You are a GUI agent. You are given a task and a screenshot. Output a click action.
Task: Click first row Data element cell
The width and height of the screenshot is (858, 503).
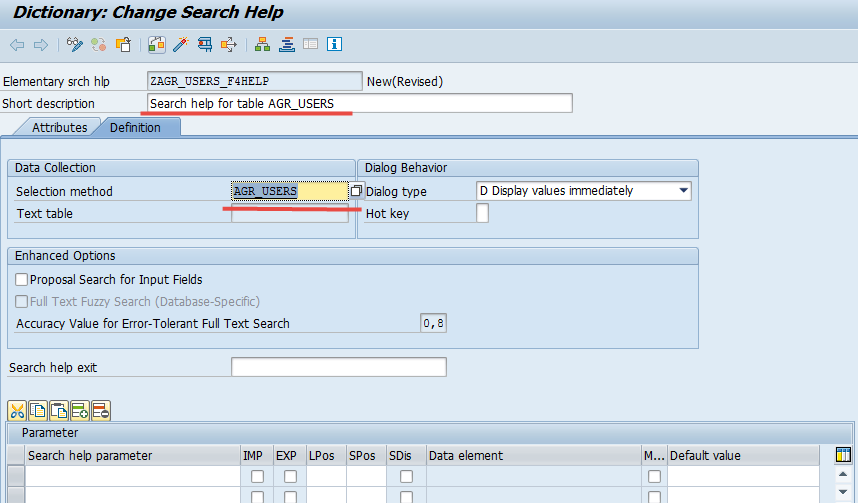click(534, 477)
